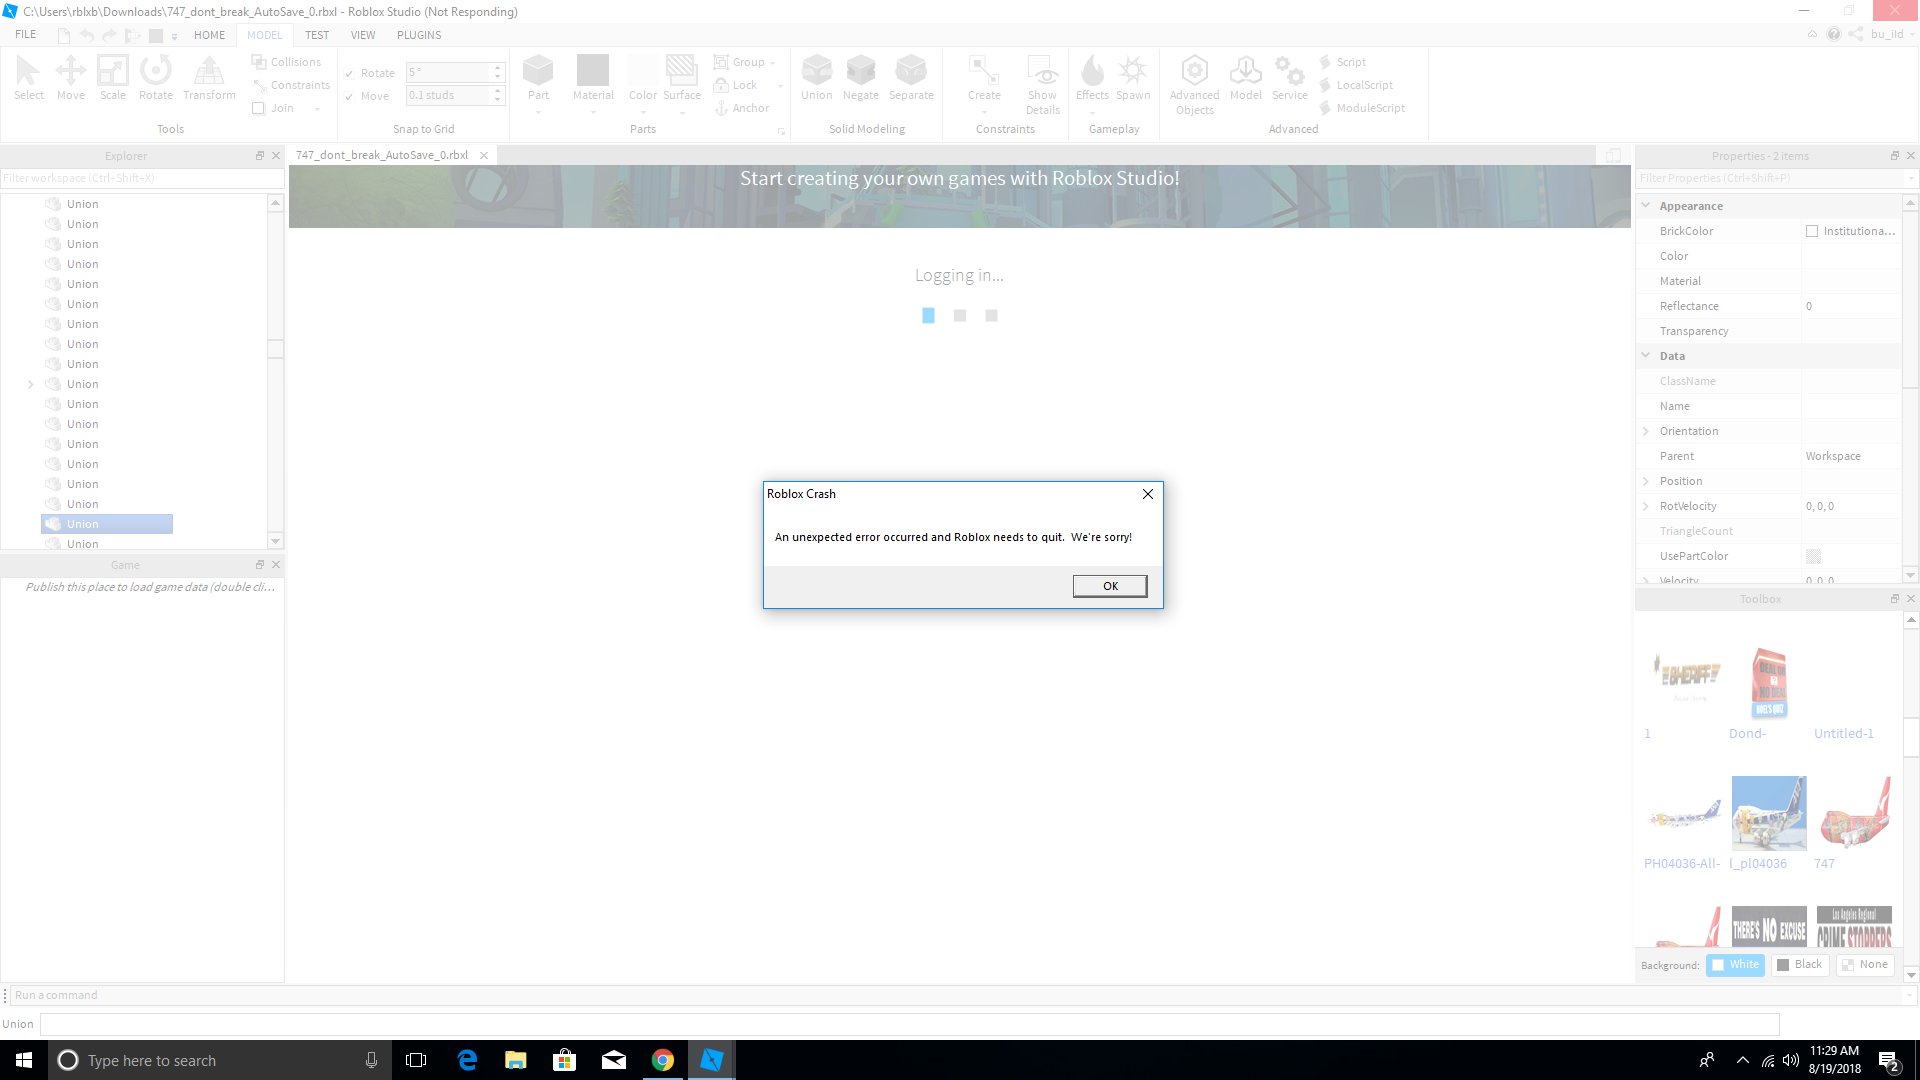Click the Effects flame icon
This screenshot has height=1080, width=1920.
click(x=1092, y=71)
